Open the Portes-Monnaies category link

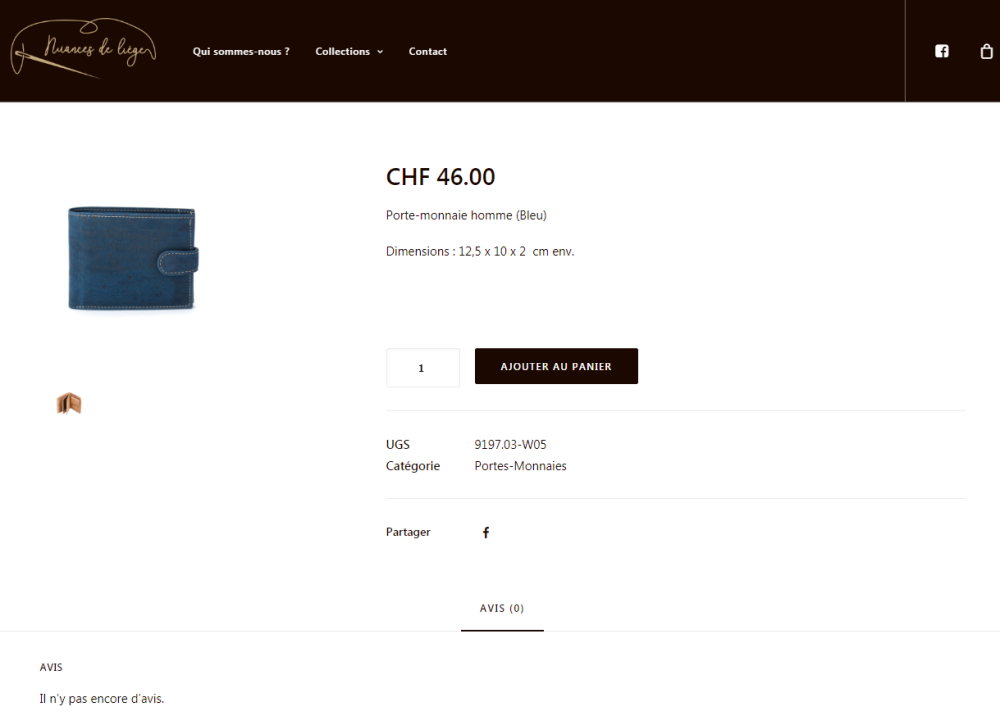(520, 466)
